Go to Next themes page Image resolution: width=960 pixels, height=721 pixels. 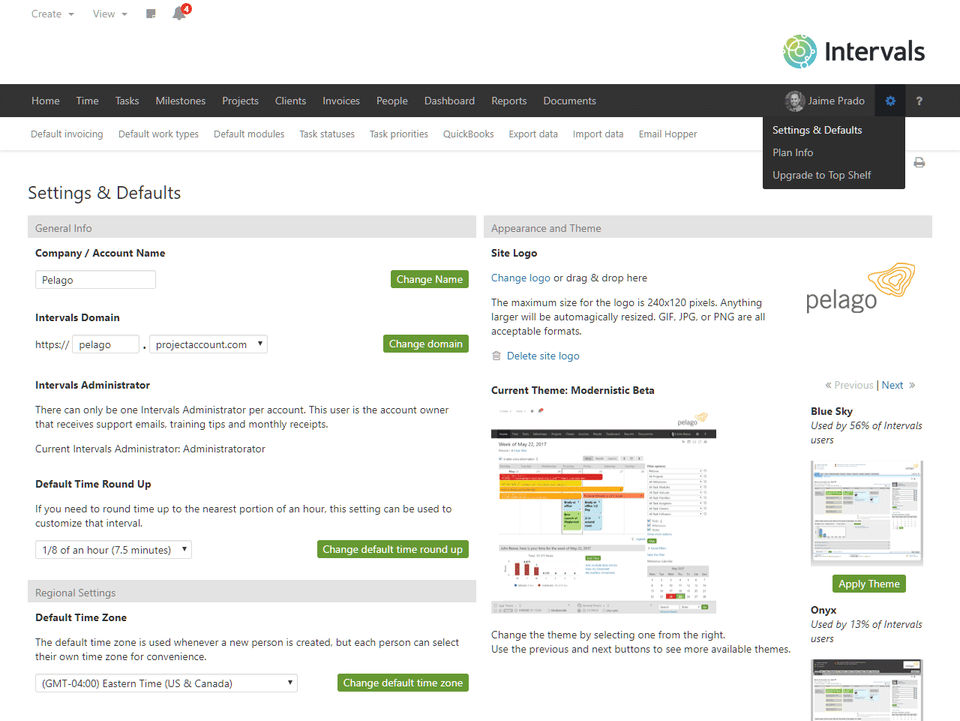(893, 385)
